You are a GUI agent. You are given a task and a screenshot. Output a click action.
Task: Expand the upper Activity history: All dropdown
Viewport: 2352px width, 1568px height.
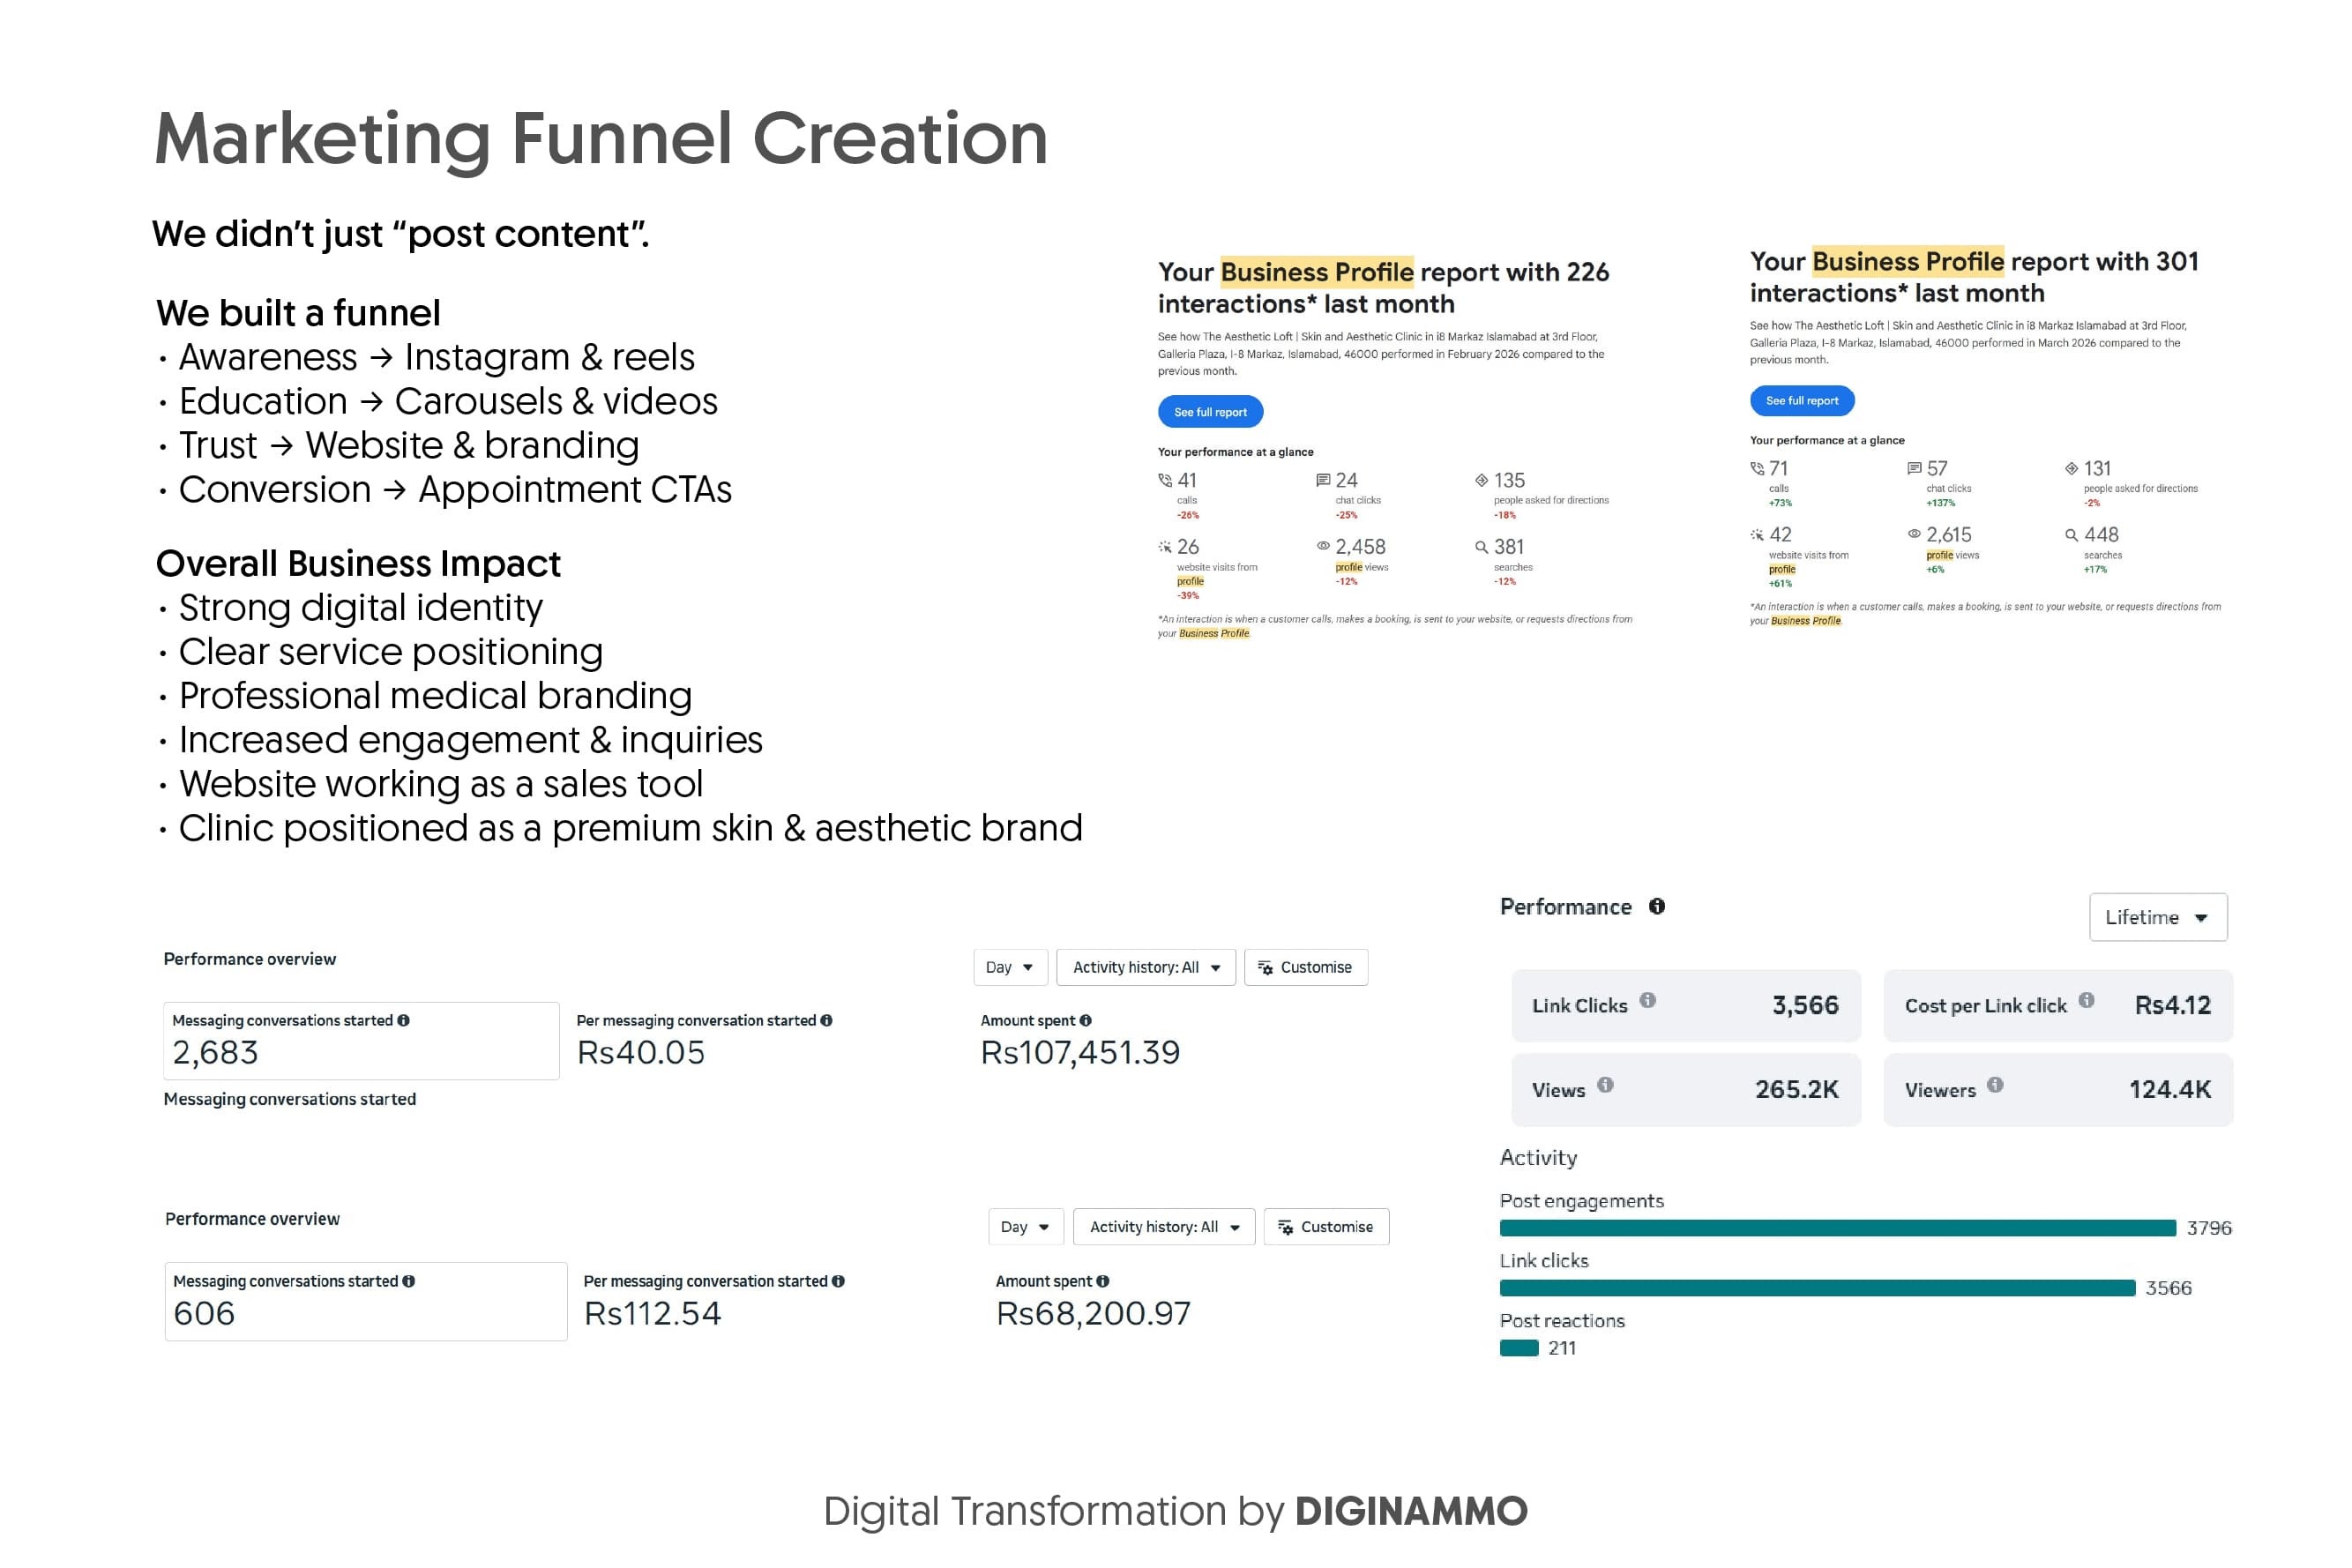1146,967
